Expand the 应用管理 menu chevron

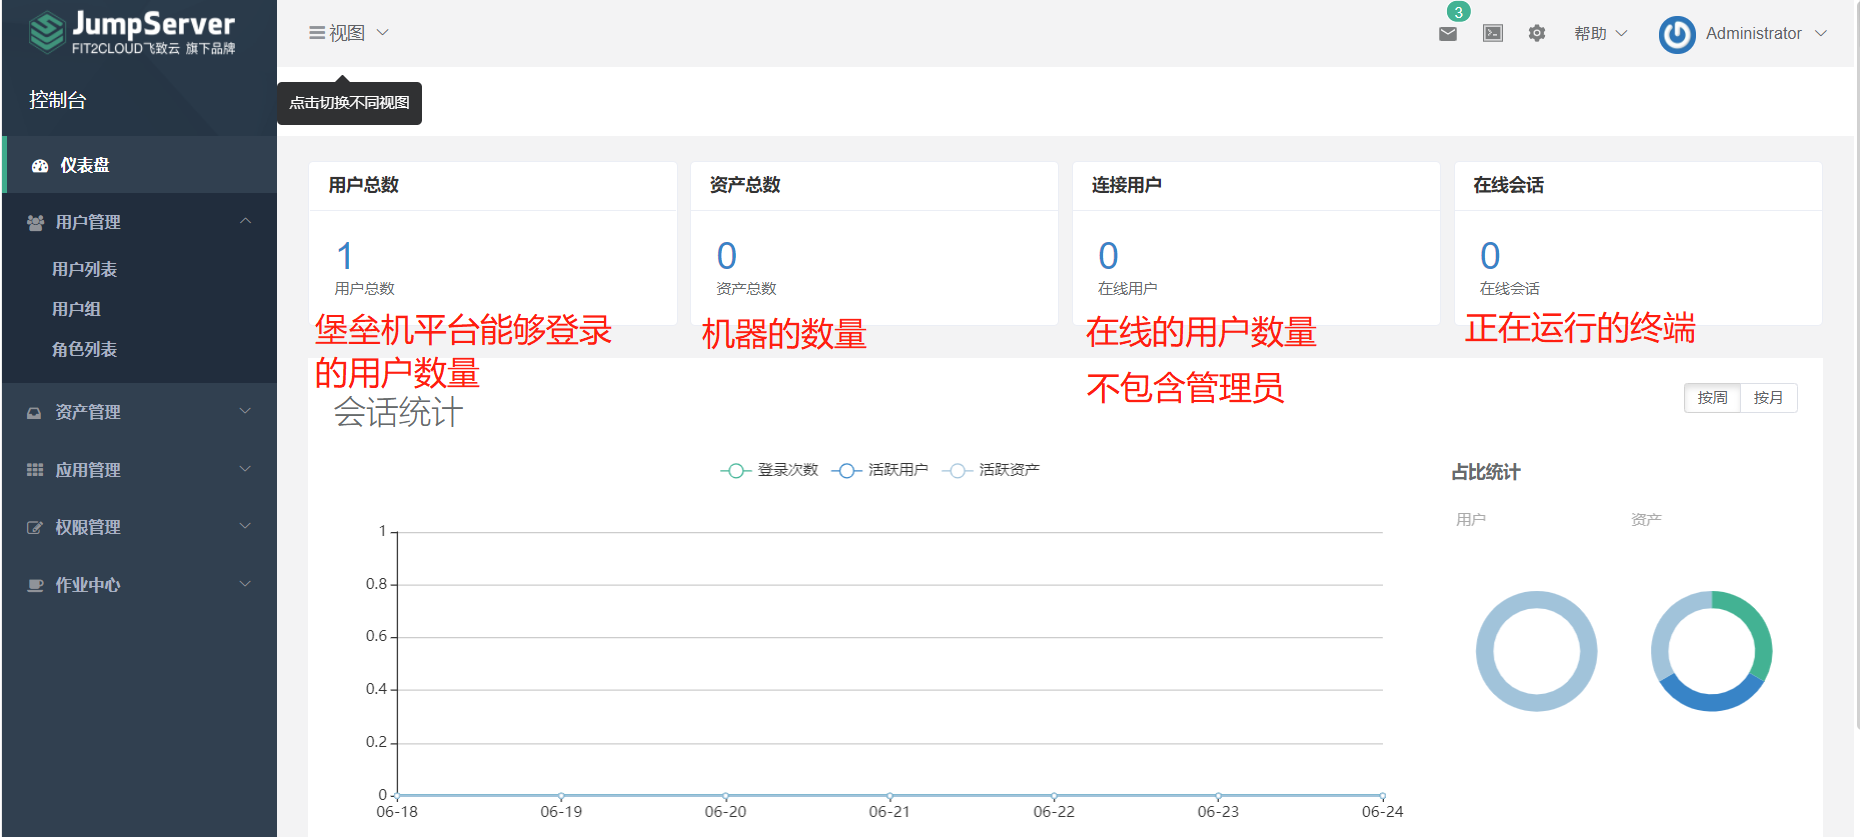point(245,469)
